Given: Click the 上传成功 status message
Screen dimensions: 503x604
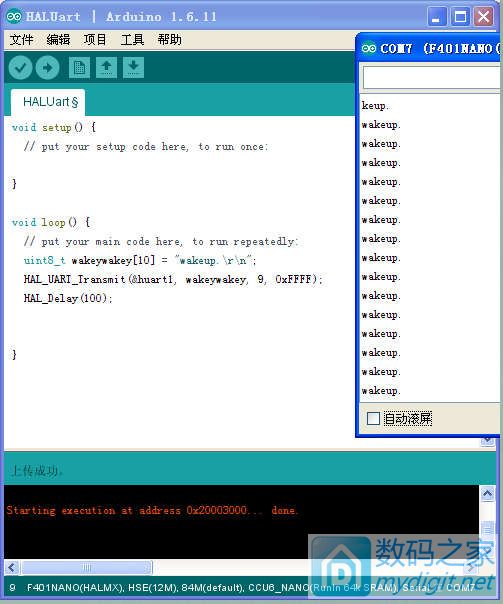Looking at the screenshot, I should tap(37, 470).
